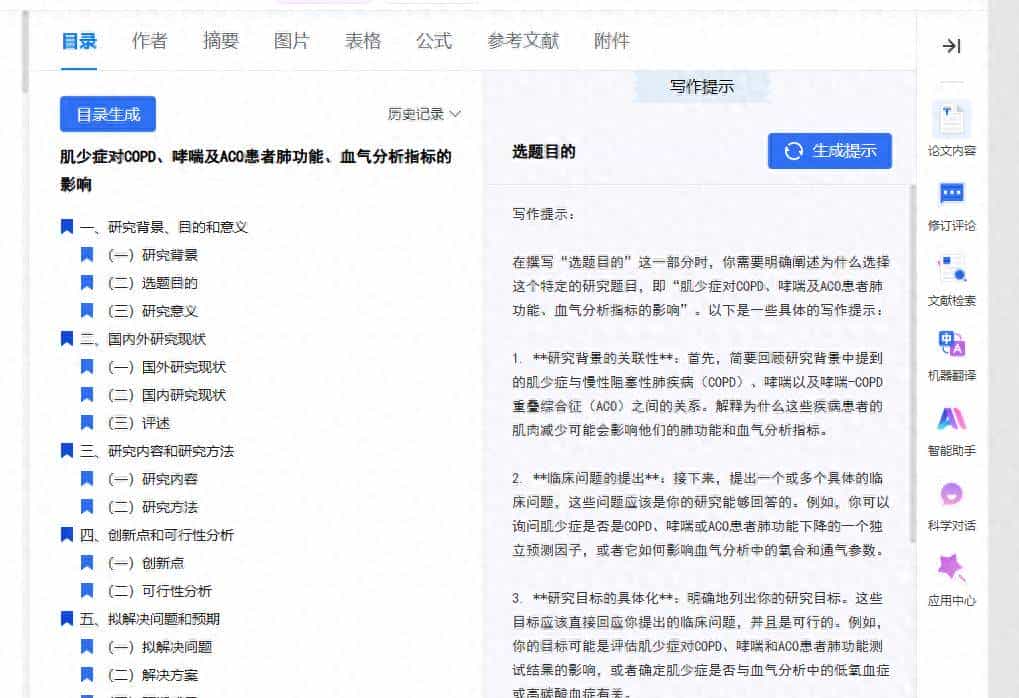Image resolution: width=1019 pixels, height=698 pixels.
Task: Open the 论文内容 panel icon
Action: click(x=950, y=132)
